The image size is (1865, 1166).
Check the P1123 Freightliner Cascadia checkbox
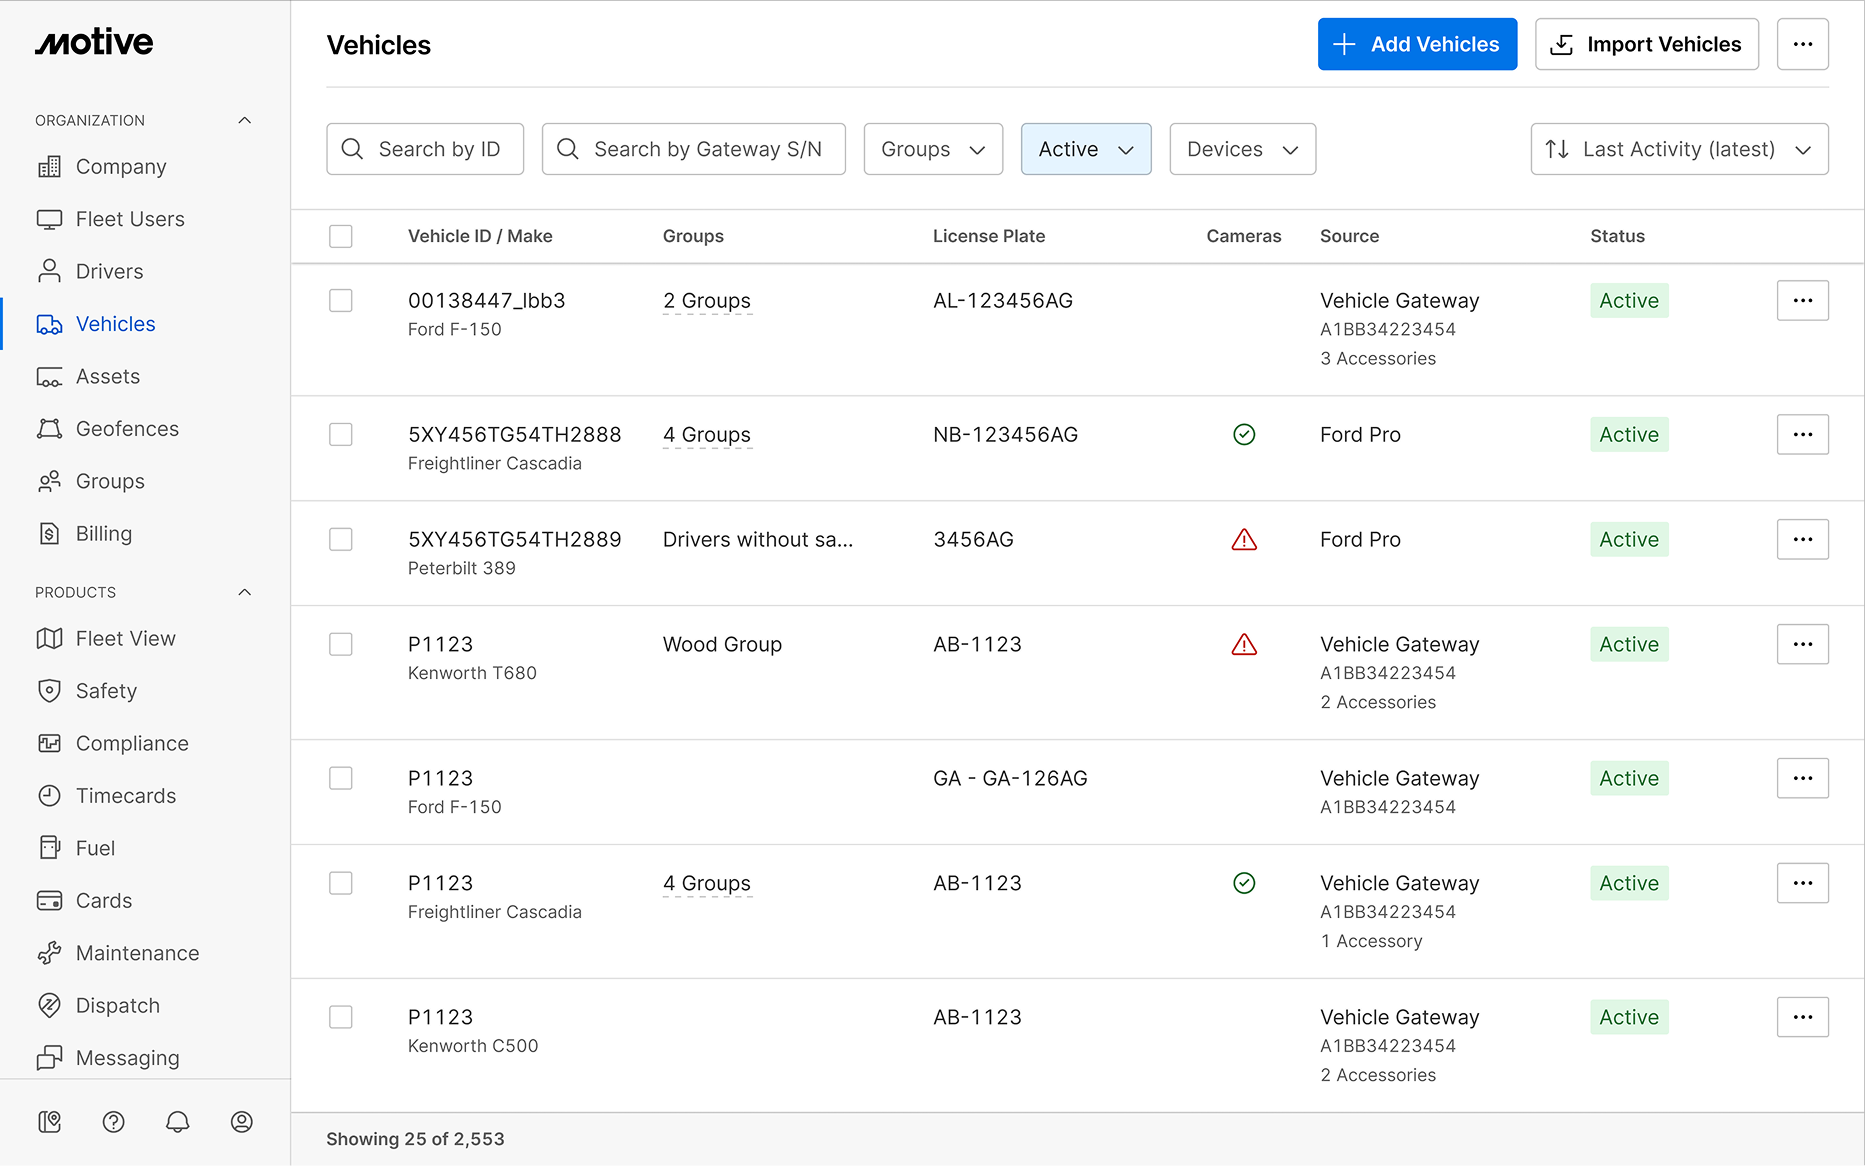pos(341,883)
